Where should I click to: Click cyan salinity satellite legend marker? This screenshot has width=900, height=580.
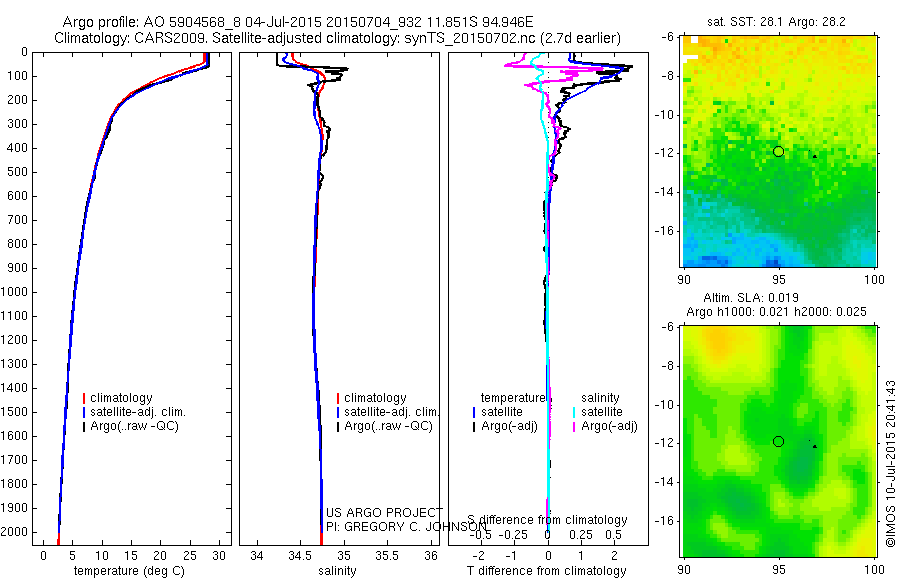574,412
